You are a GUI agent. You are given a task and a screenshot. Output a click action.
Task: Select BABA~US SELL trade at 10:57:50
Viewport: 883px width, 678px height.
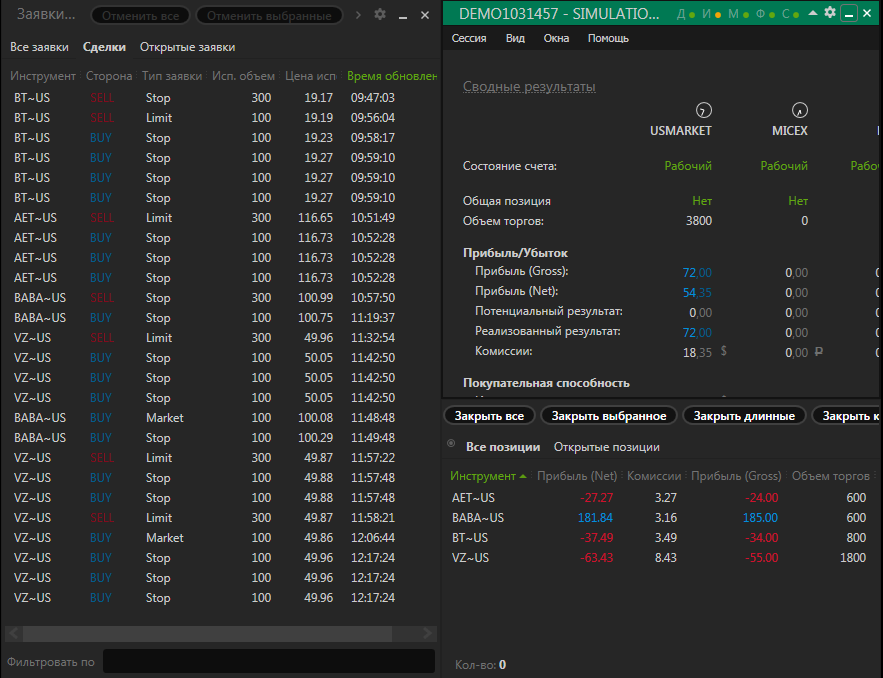click(222, 298)
